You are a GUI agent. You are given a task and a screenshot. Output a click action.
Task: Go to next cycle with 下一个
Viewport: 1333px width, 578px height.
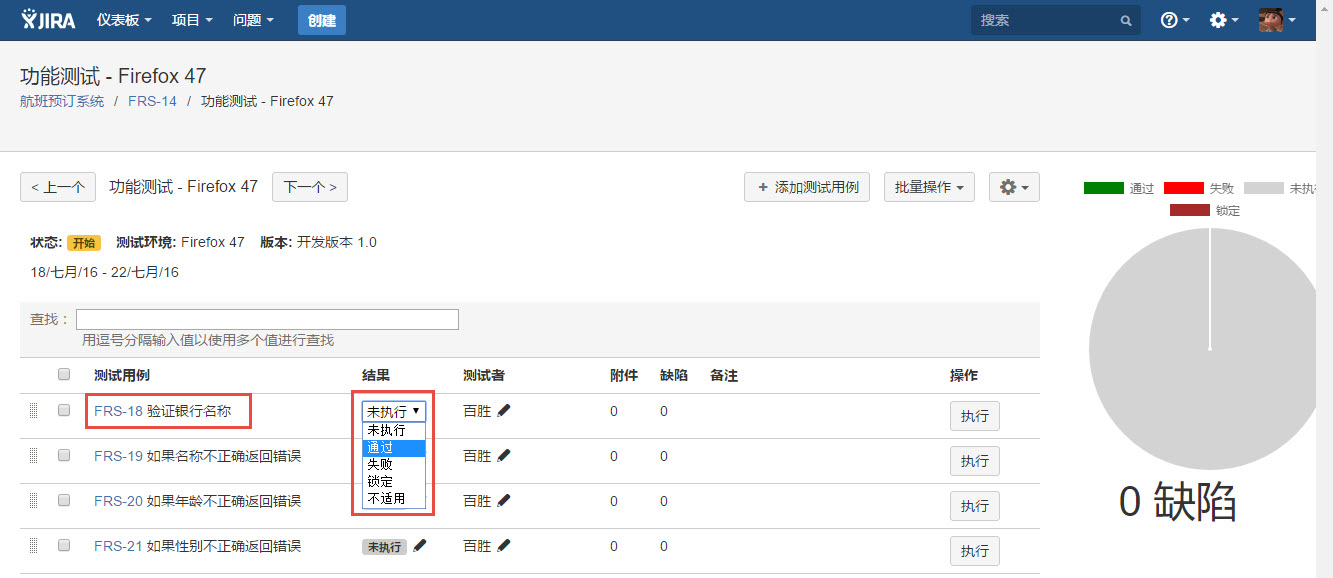(310, 187)
